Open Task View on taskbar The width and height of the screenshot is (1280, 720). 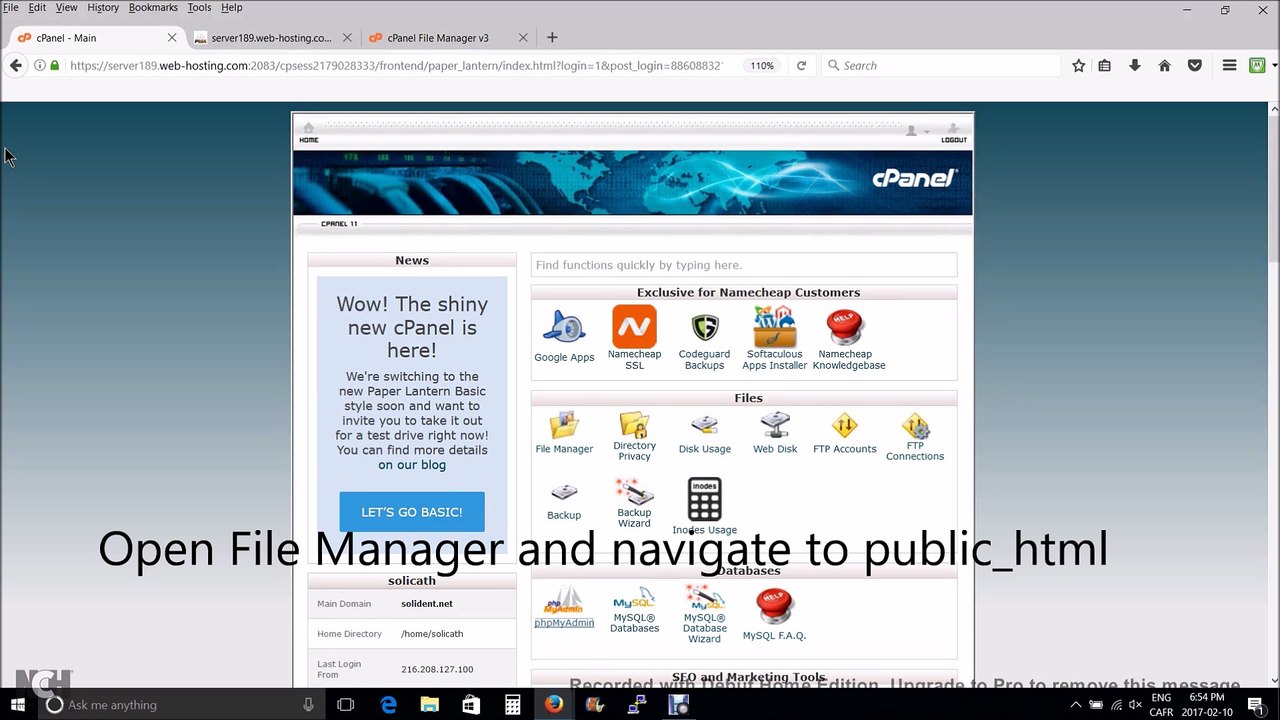click(x=345, y=704)
